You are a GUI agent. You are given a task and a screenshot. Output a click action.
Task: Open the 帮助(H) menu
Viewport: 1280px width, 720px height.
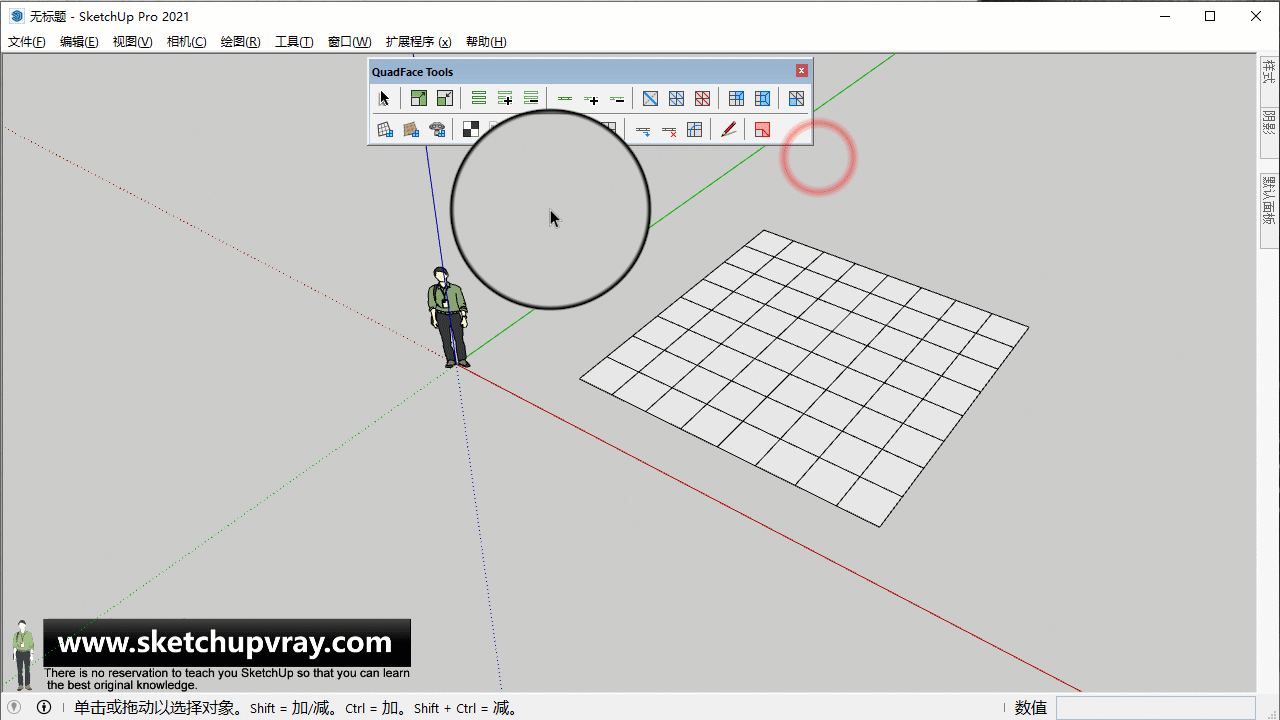tap(486, 42)
